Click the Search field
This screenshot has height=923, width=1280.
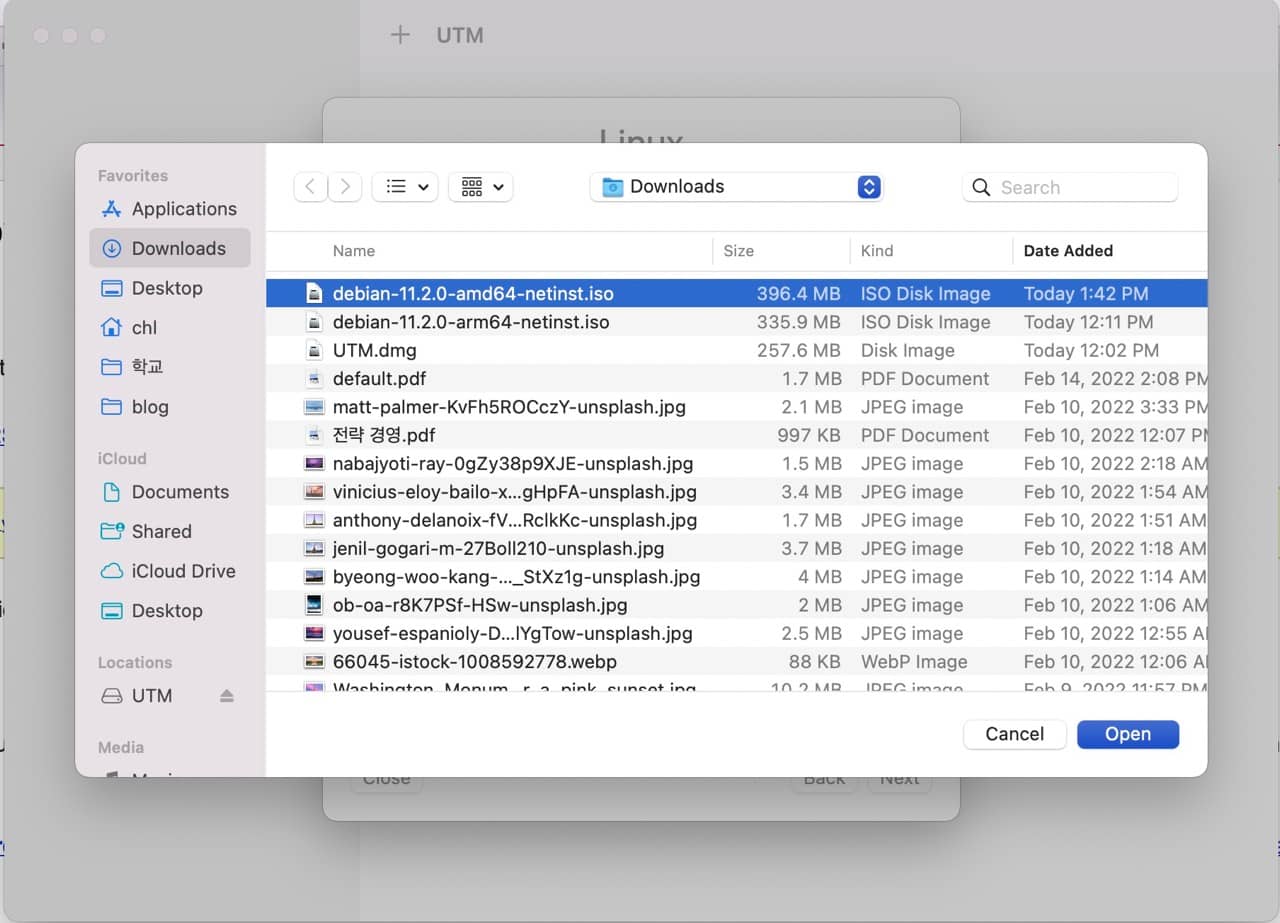tap(1070, 187)
